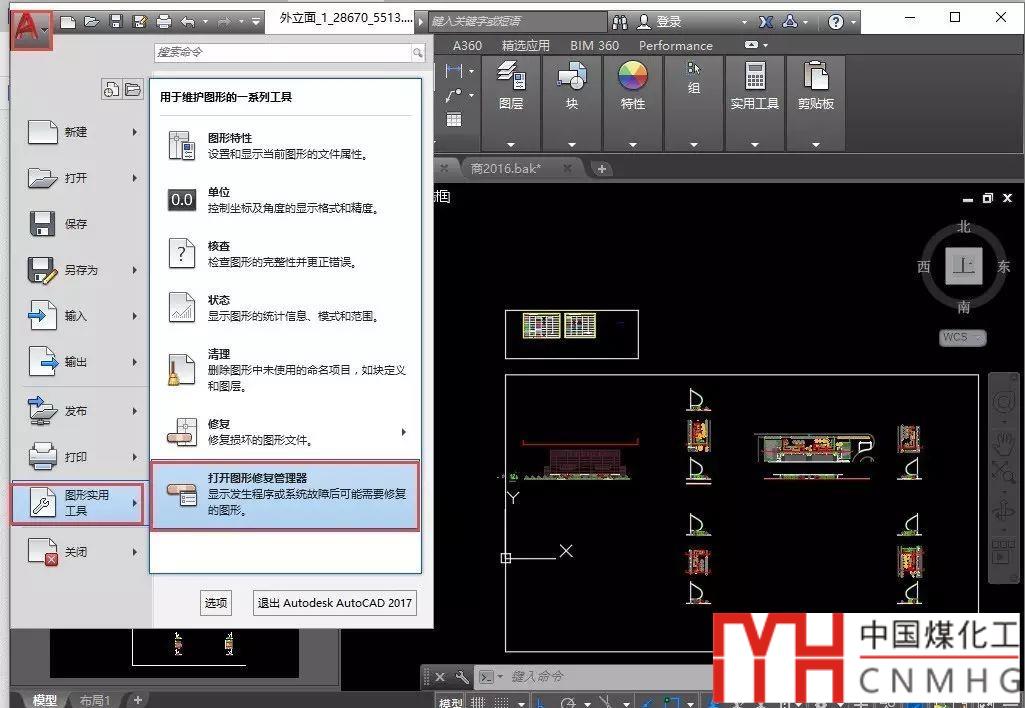The height and width of the screenshot is (708, 1025).
Task: Open the Properties (特性) color wheel panel
Action: pyautogui.click(x=632, y=84)
